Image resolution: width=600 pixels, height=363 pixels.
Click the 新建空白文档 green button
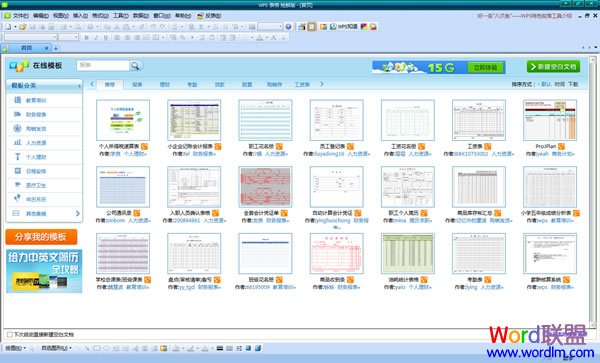(553, 67)
